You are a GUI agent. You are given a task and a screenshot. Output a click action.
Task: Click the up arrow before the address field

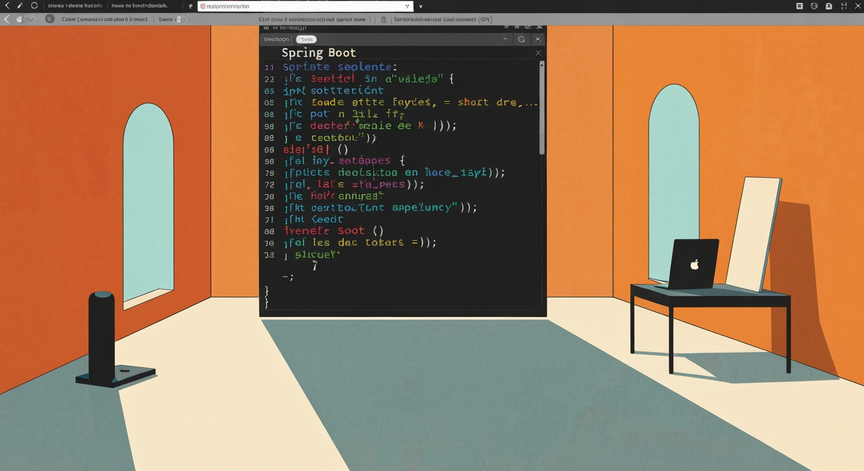[191, 6]
